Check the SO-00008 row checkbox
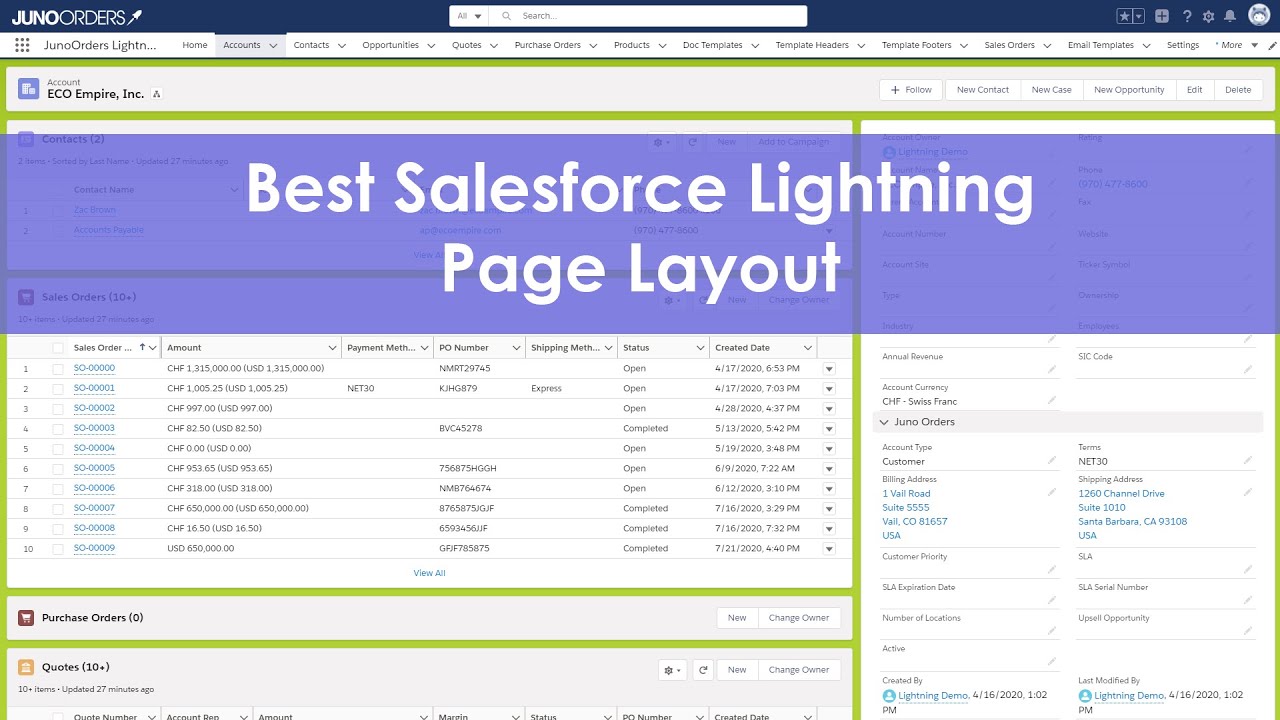Screen dimensions: 1280x720 58,529
